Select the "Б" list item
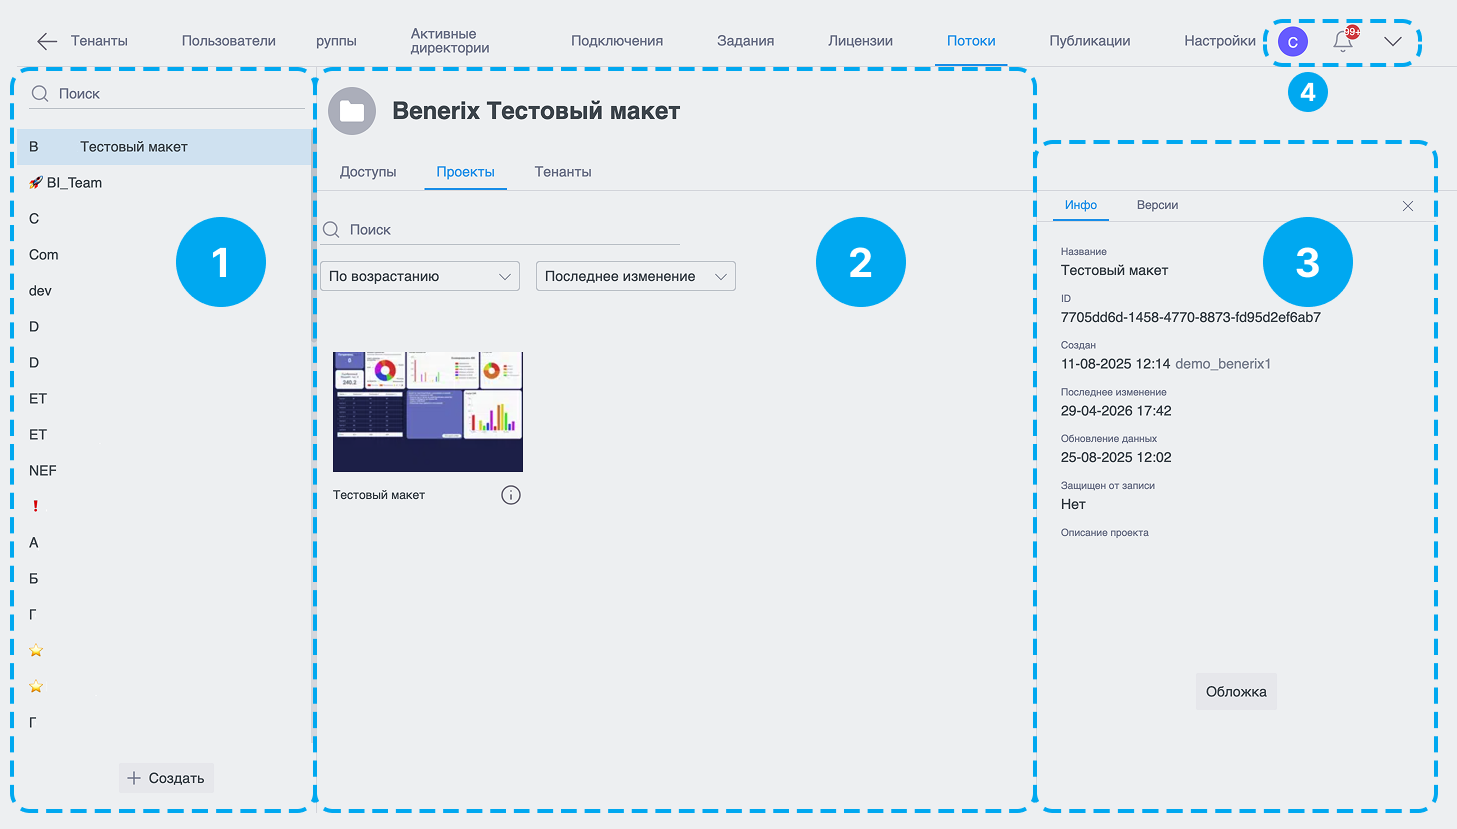 tap(165, 579)
